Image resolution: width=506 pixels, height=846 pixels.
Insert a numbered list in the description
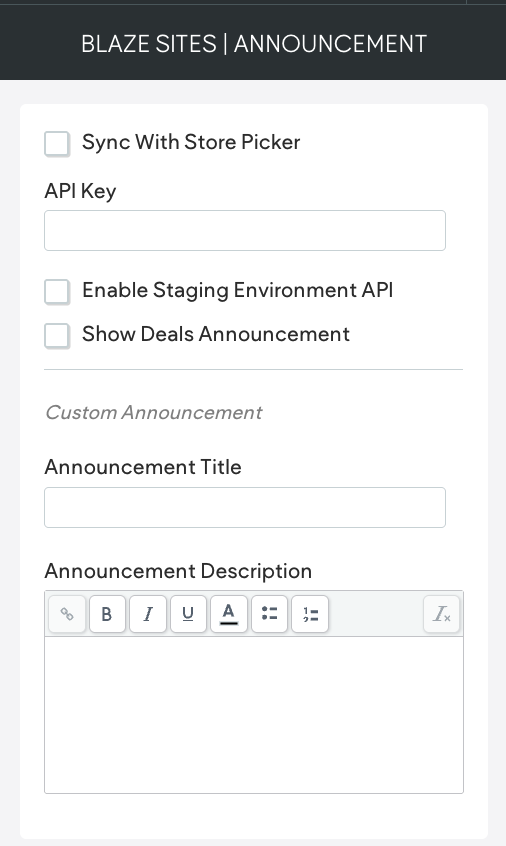coord(310,614)
